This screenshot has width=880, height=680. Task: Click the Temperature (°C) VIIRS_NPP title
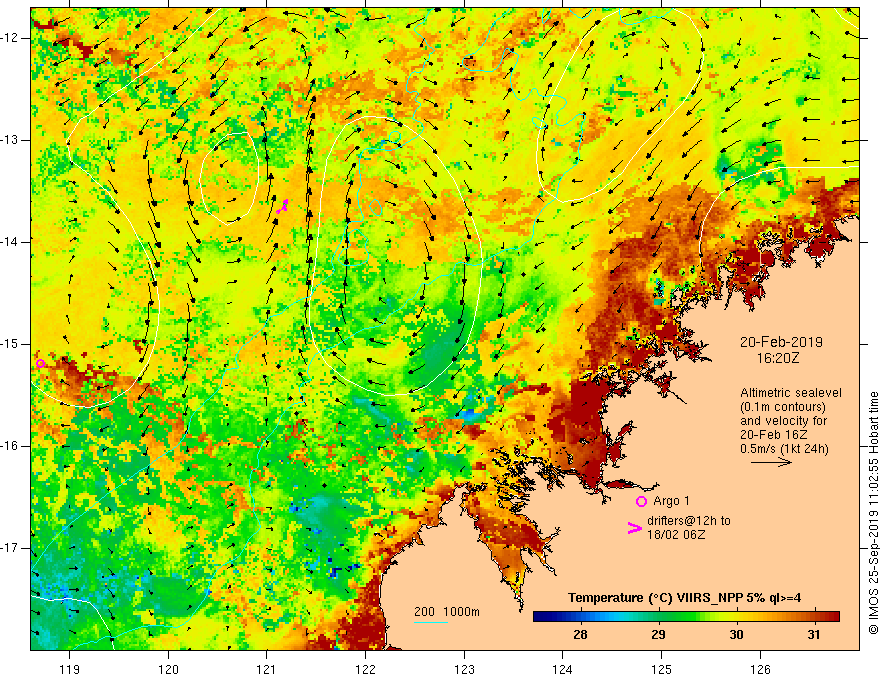(684, 598)
